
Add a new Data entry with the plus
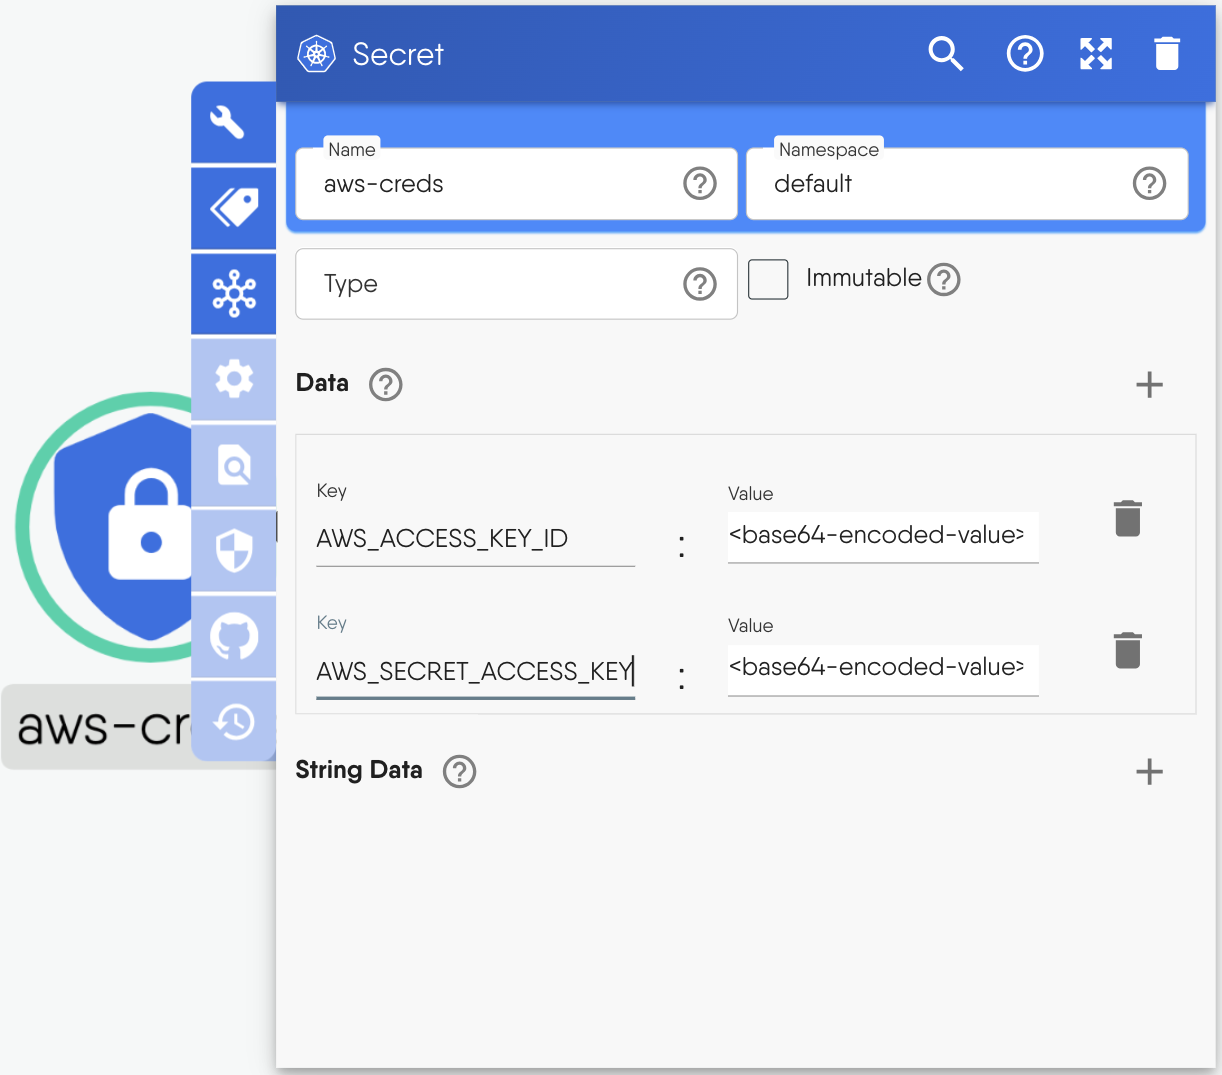click(1149, 384)
